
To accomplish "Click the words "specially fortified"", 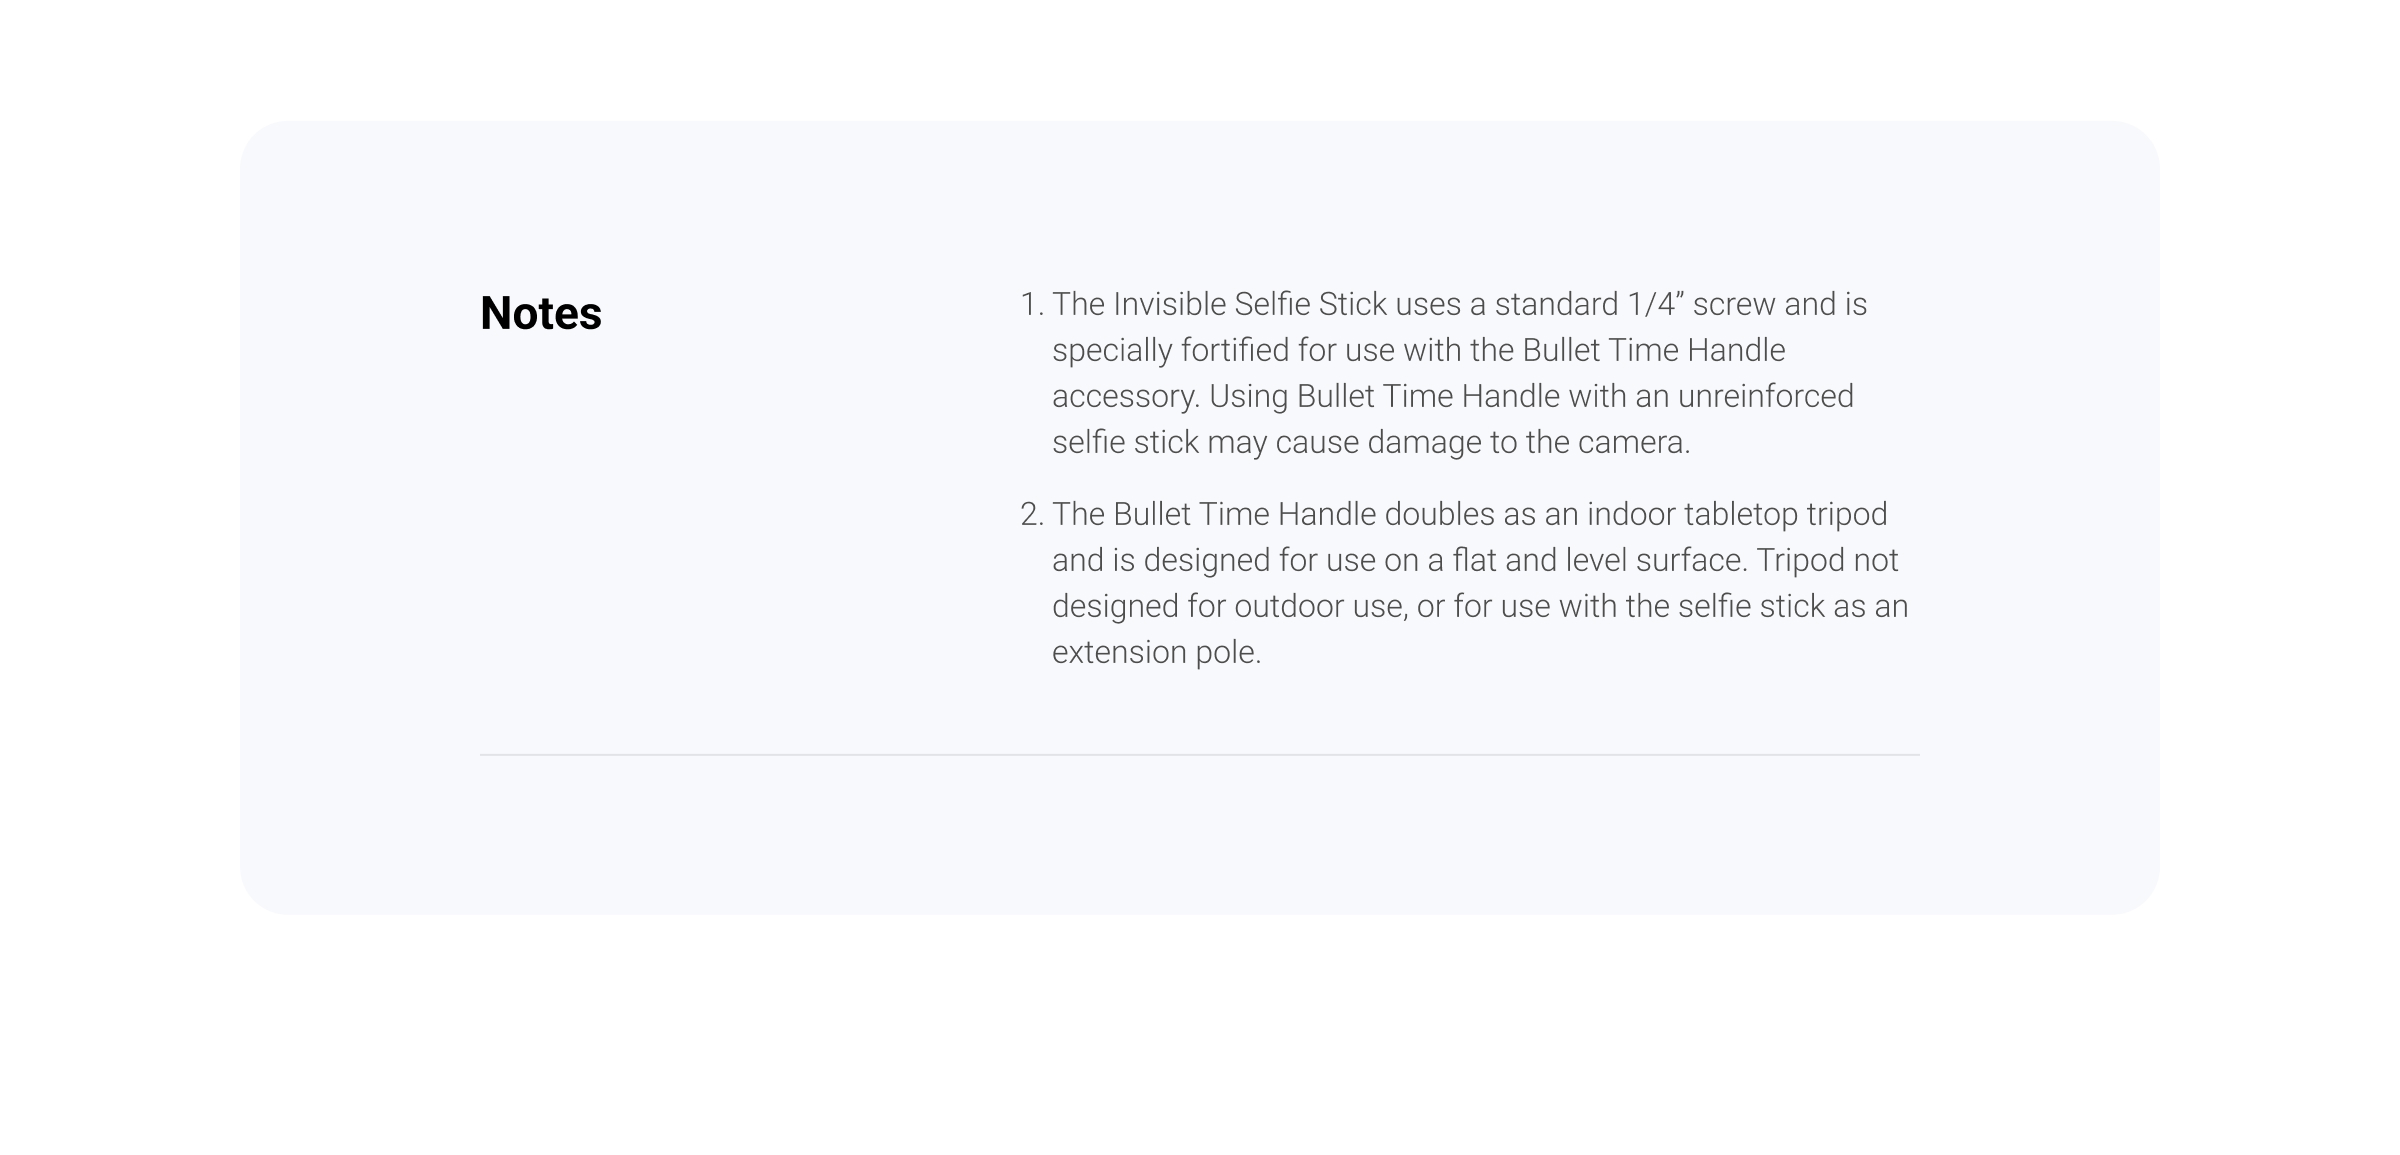I will tap(1170, 351).
